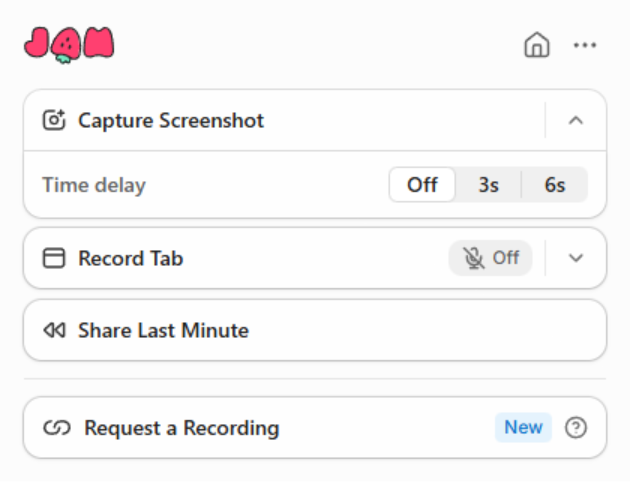The image size is (630, 483).
Task: Go to the Jam home page icon
Action: click(537, 45)
